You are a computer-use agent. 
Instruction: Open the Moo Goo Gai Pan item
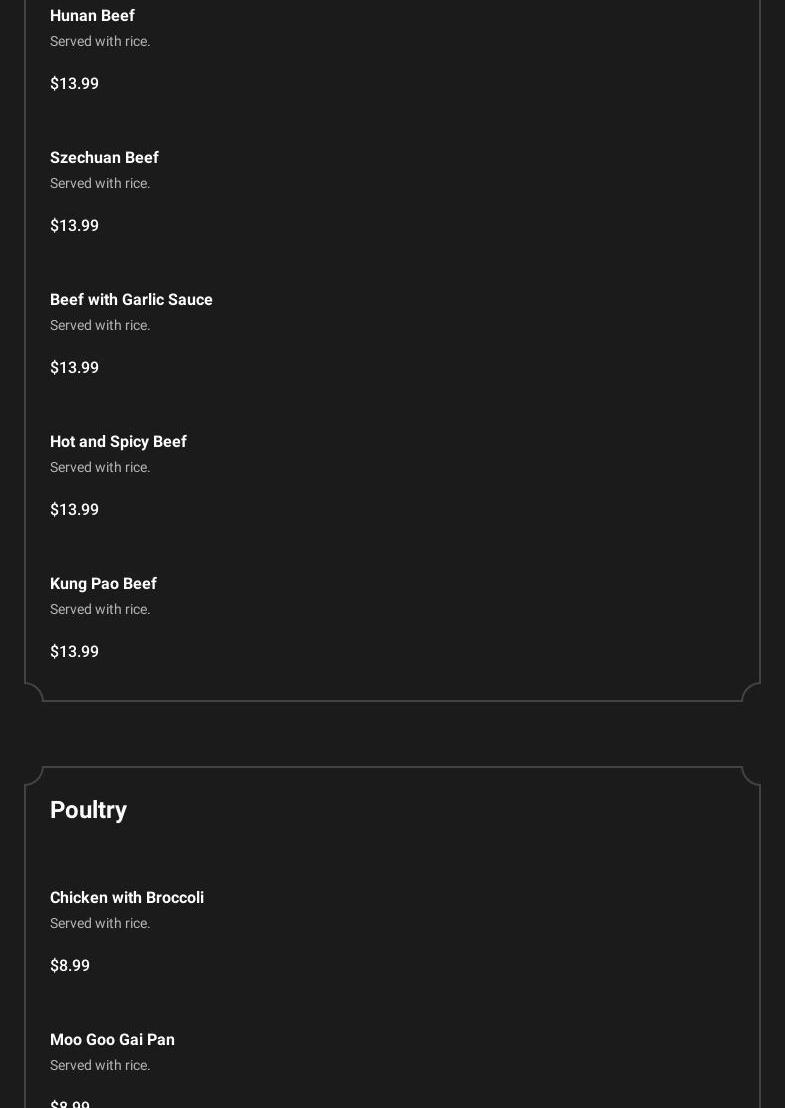click(112, 1040)
